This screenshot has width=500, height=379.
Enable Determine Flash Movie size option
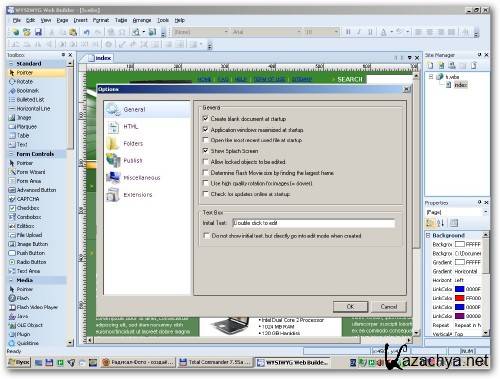205,173
